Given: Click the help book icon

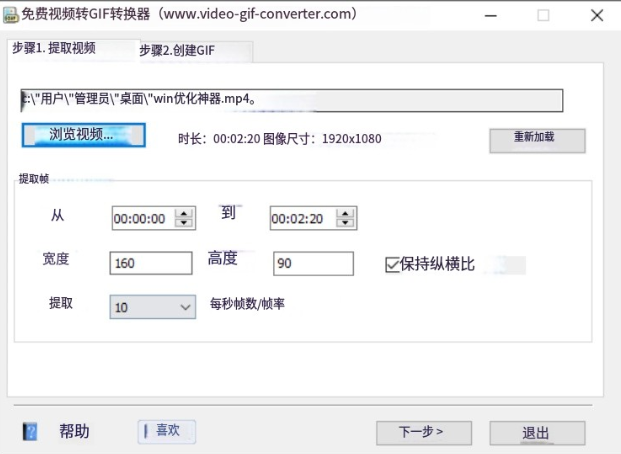Looking at the screenshot, I should pyautogui.click(x=31, y=432).
